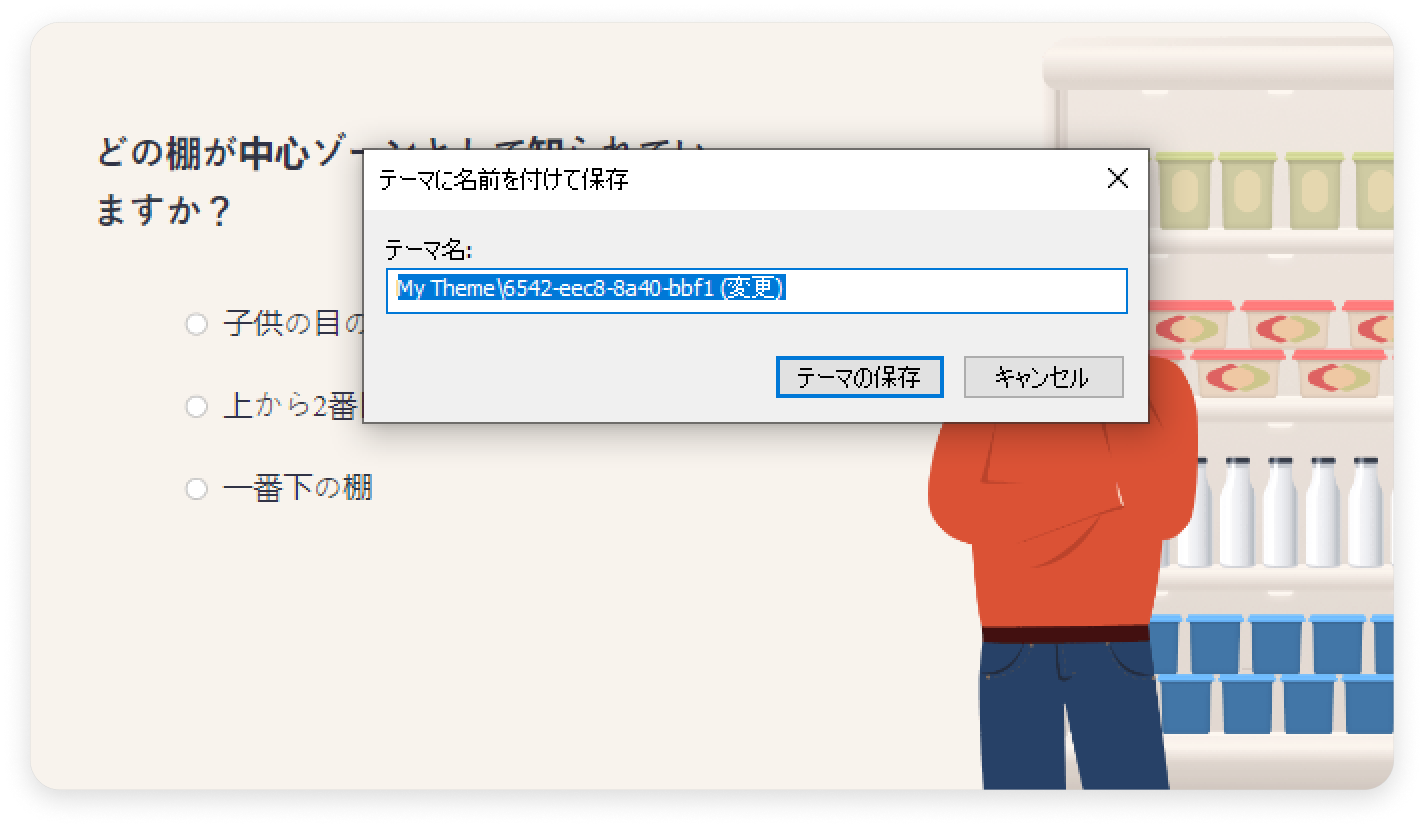Choose the 上から2番 radio option
This screenshot has width=1424, height=828.
click(x=197, y=407)
